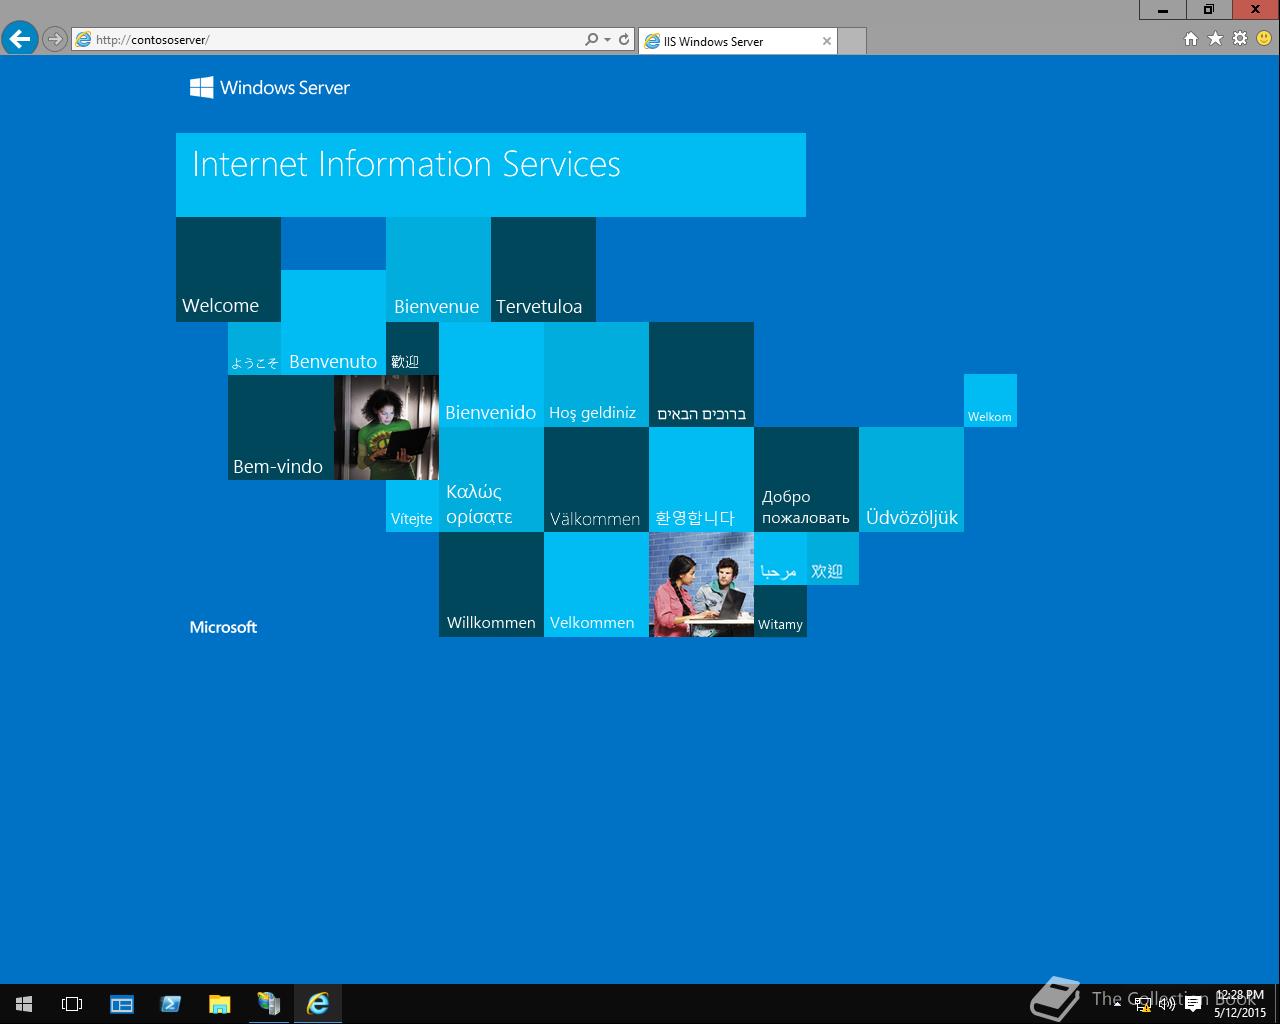Click the Bienvenido tile

pyautogui.click(x=491, y=375)
